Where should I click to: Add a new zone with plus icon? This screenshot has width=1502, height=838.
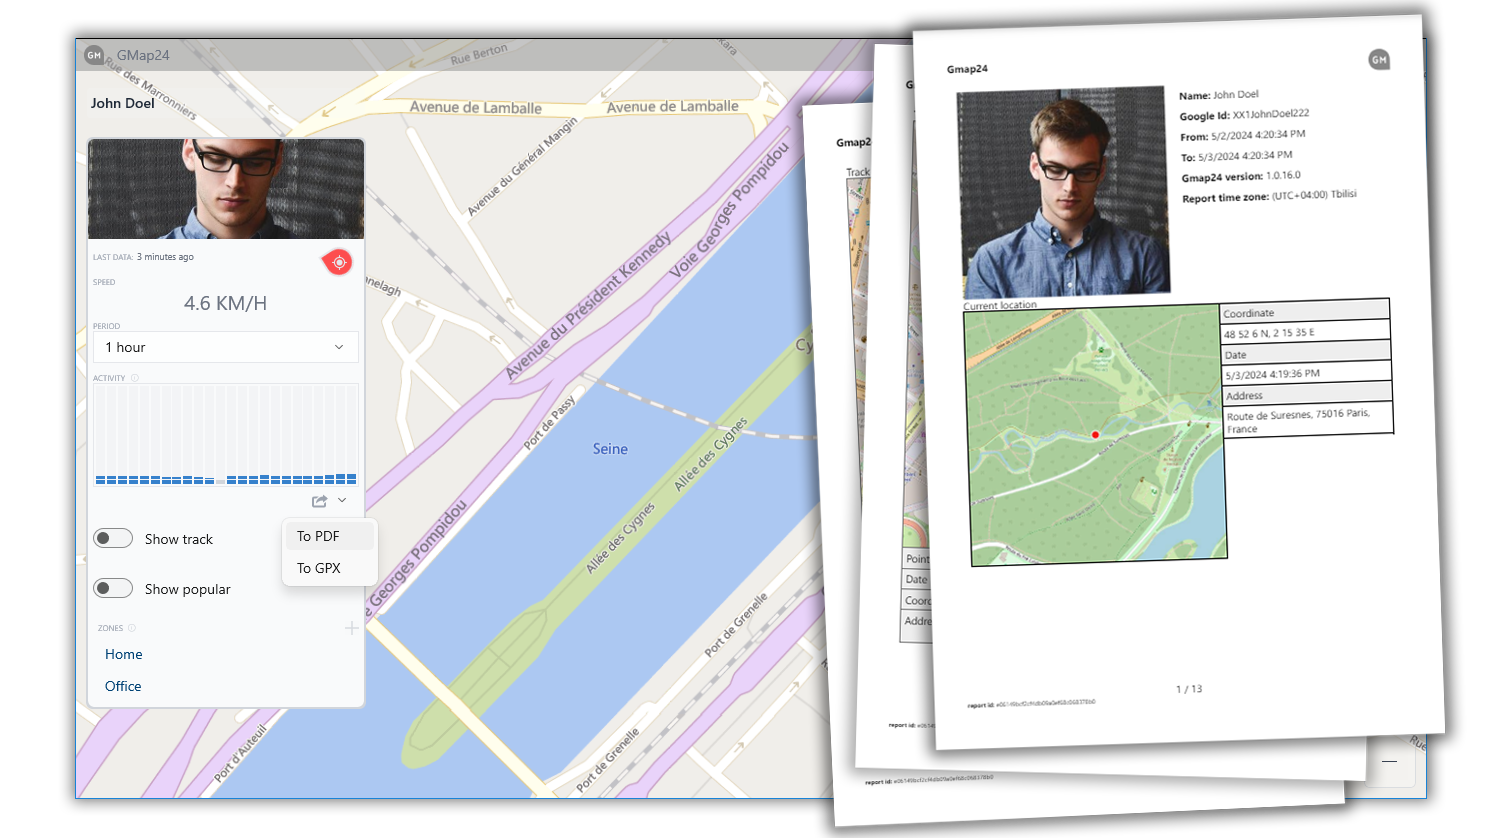coord(351,628)
